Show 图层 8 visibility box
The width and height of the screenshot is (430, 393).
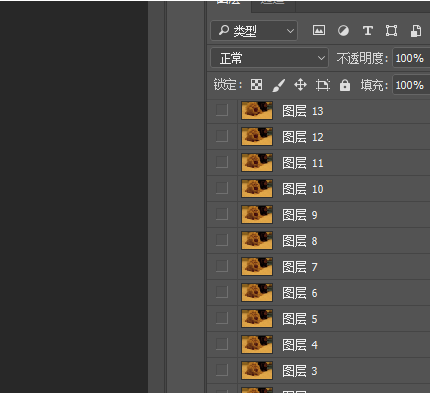(222, 240)
